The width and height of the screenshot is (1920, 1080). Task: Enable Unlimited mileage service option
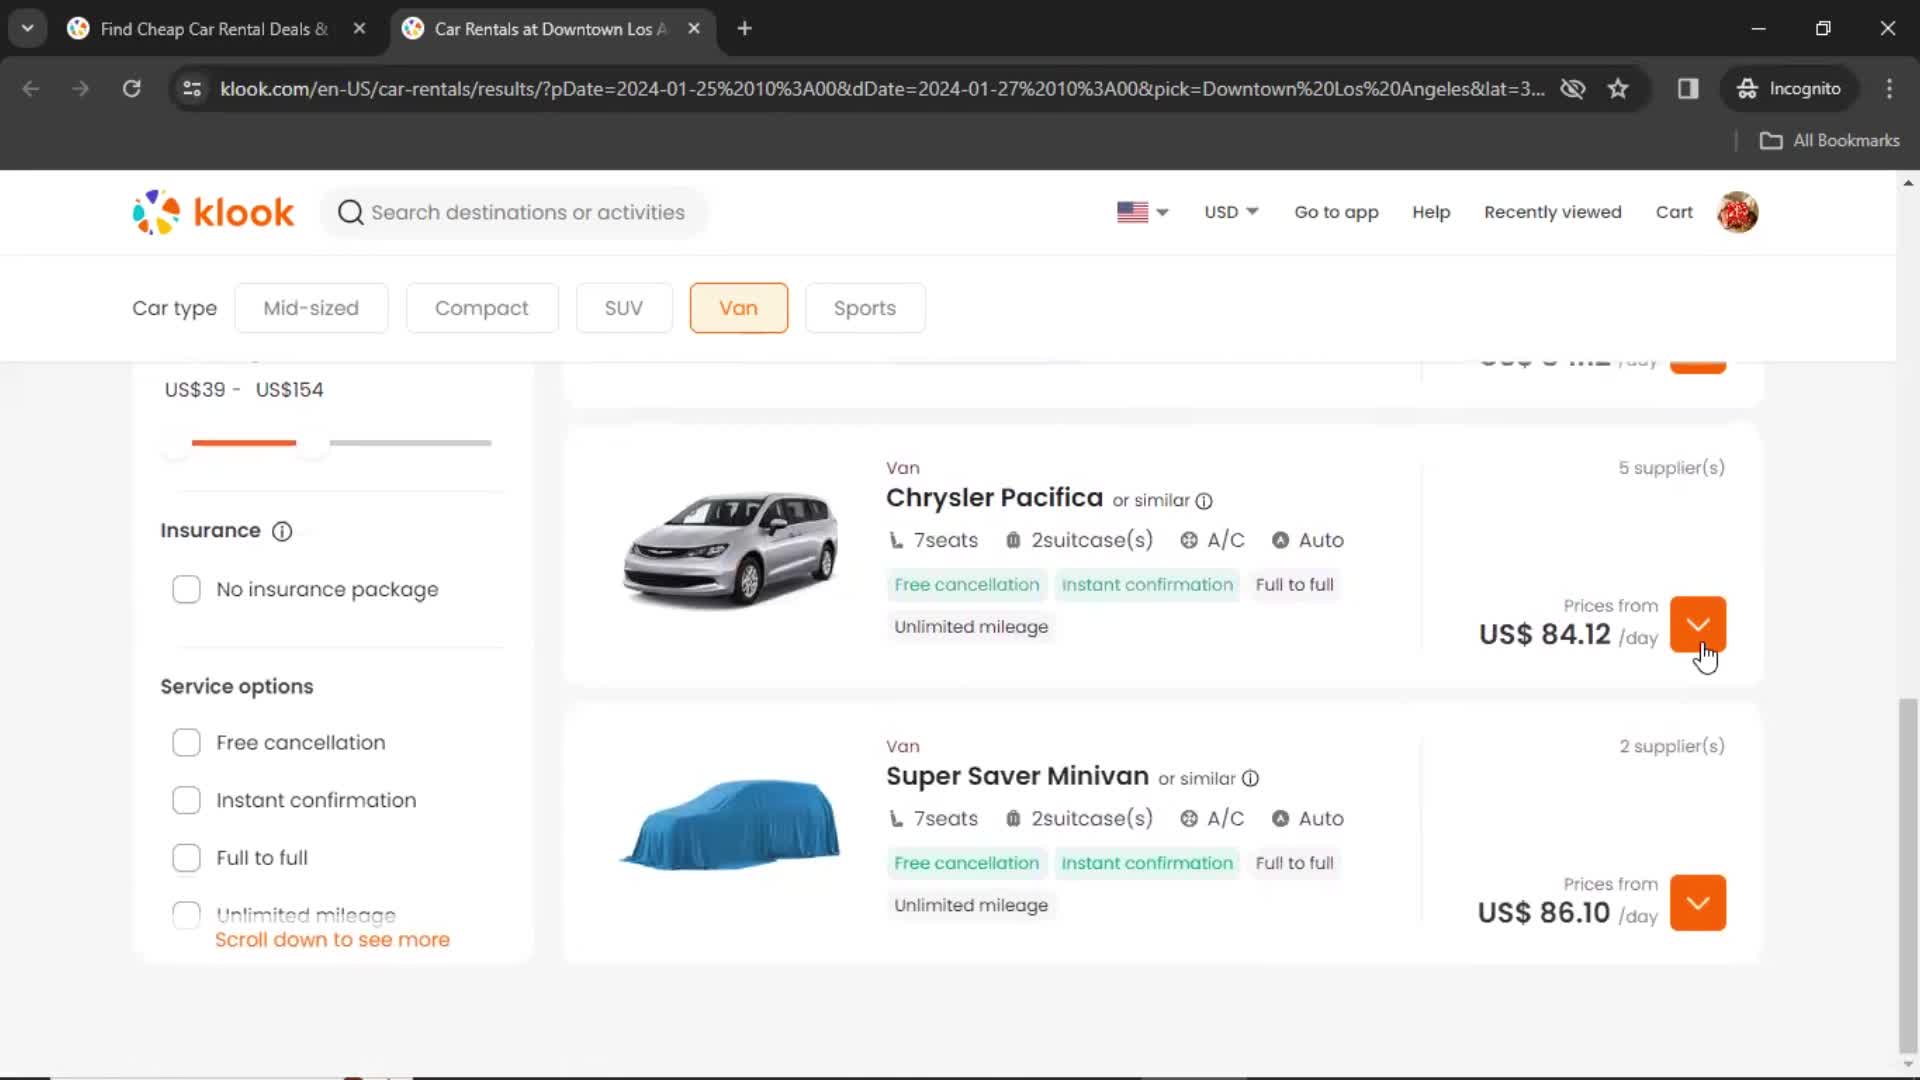(186, 914)
